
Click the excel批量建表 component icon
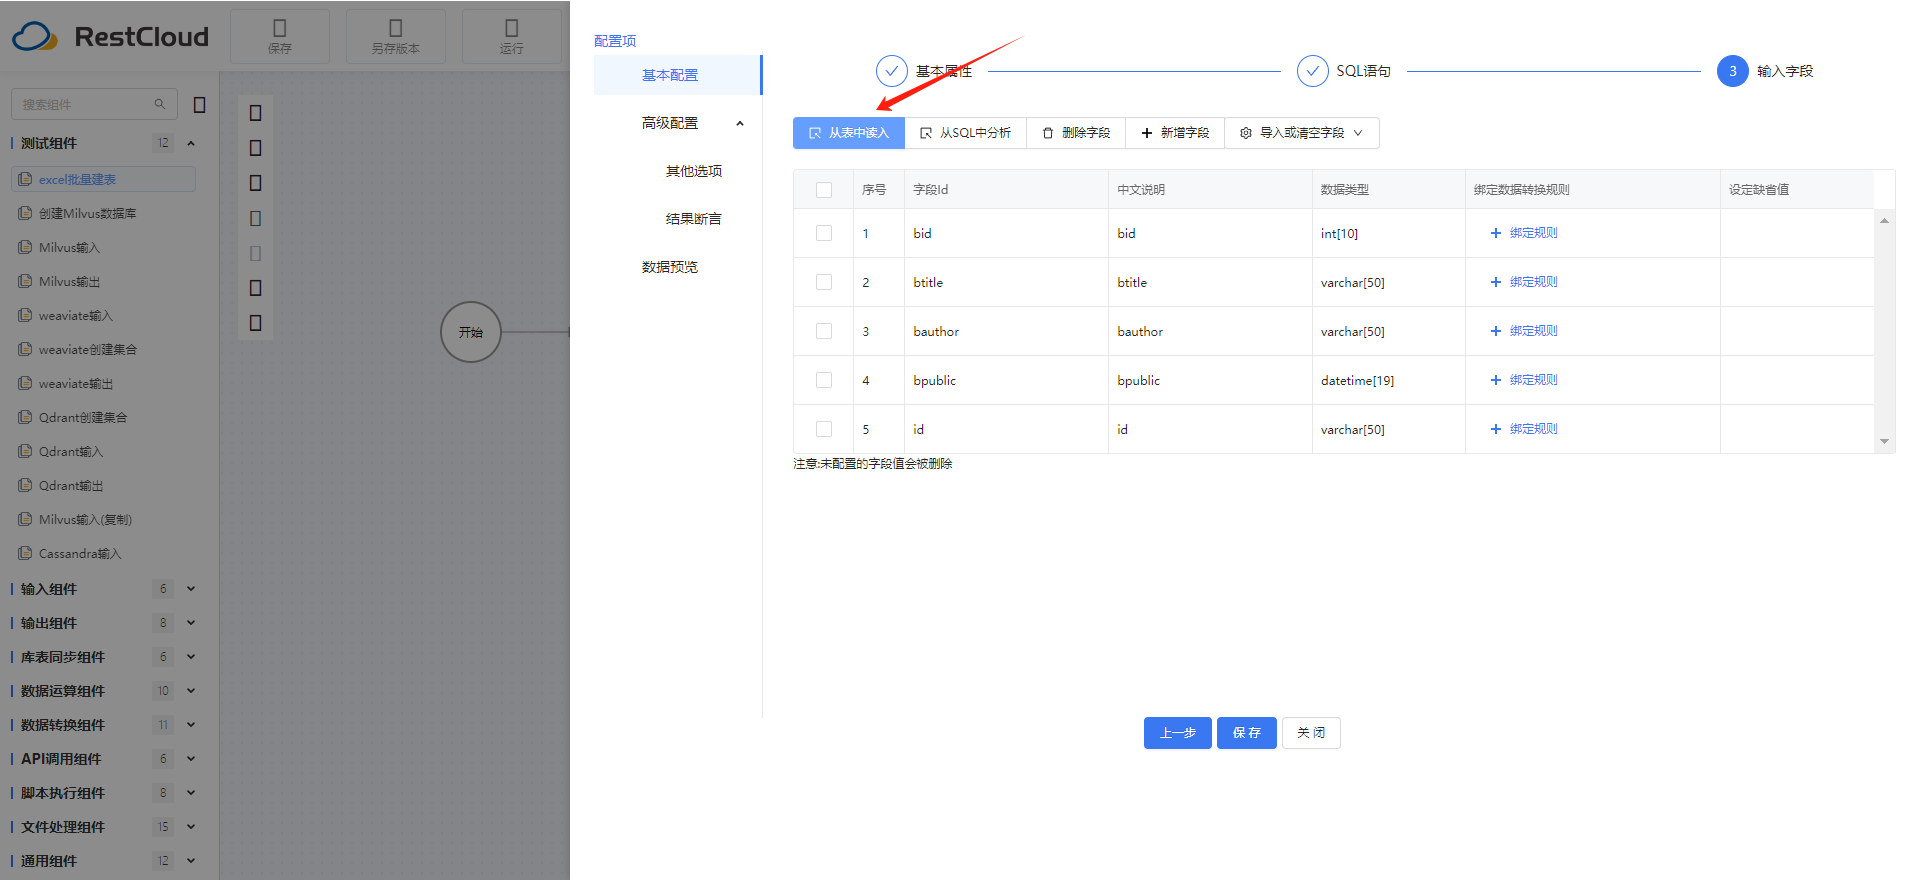pyautogui.click(x=25, y=179)
